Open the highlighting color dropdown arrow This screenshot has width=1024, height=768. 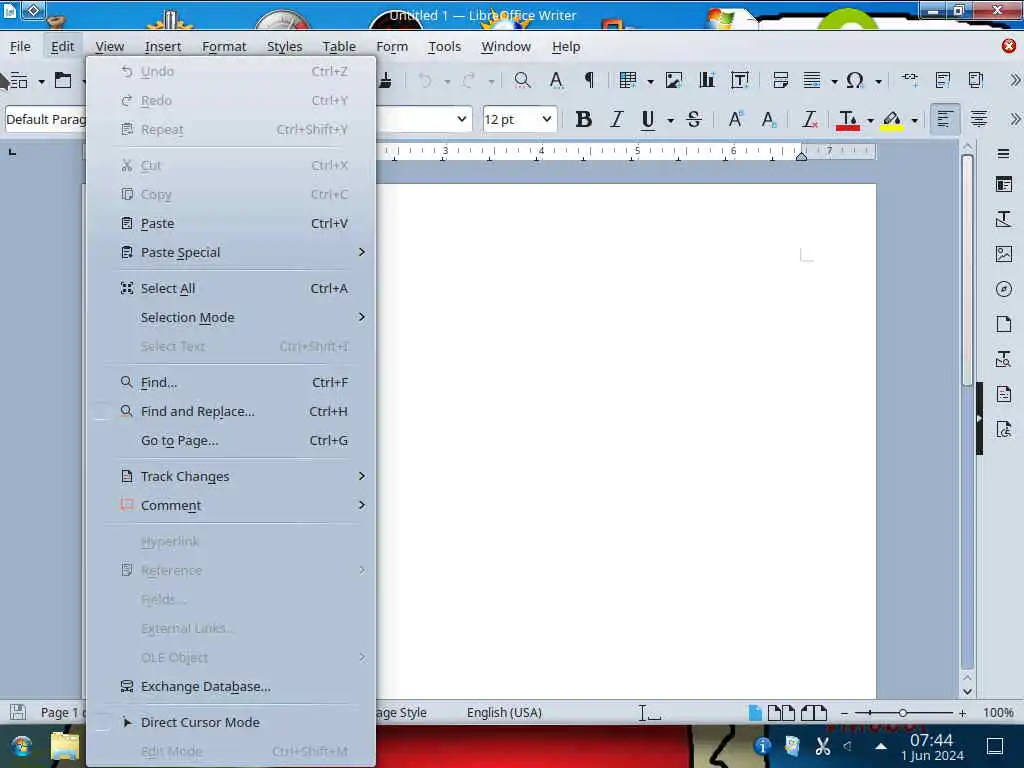[x=914, y=121]
